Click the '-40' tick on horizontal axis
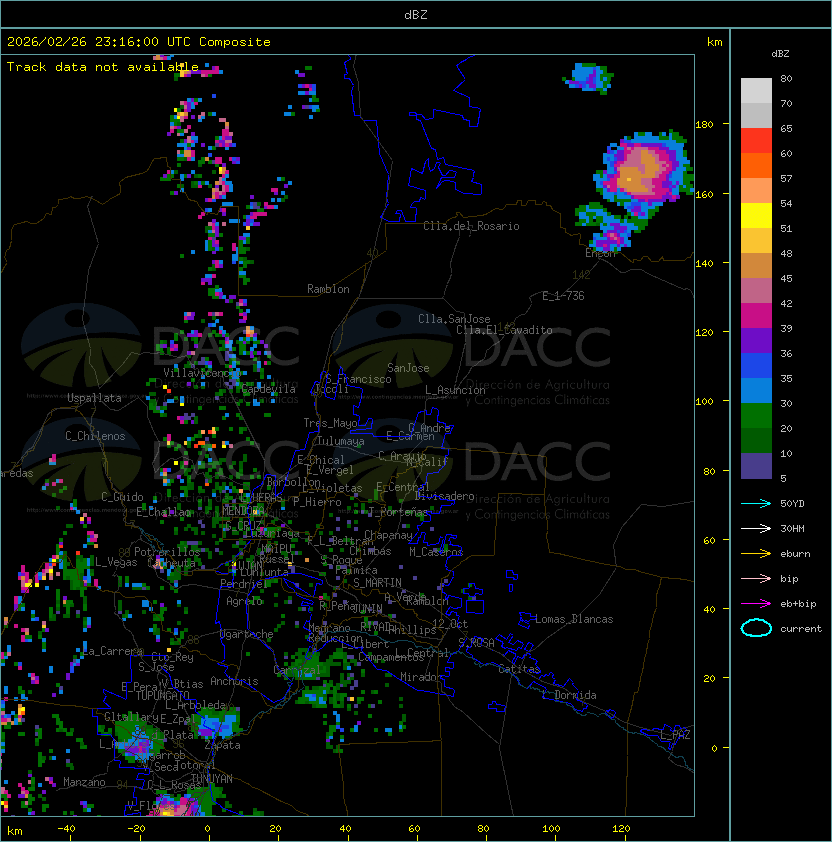 coord(66,829)
